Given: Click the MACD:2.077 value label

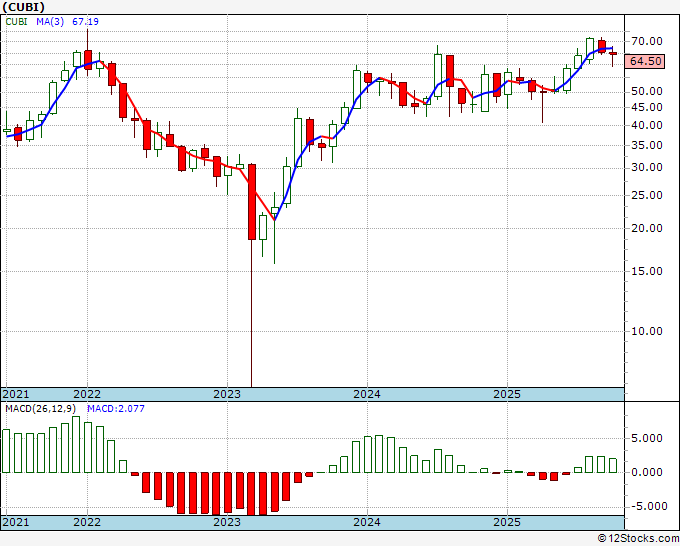Looking at the screenshot, I should click(x=116, y=409).
